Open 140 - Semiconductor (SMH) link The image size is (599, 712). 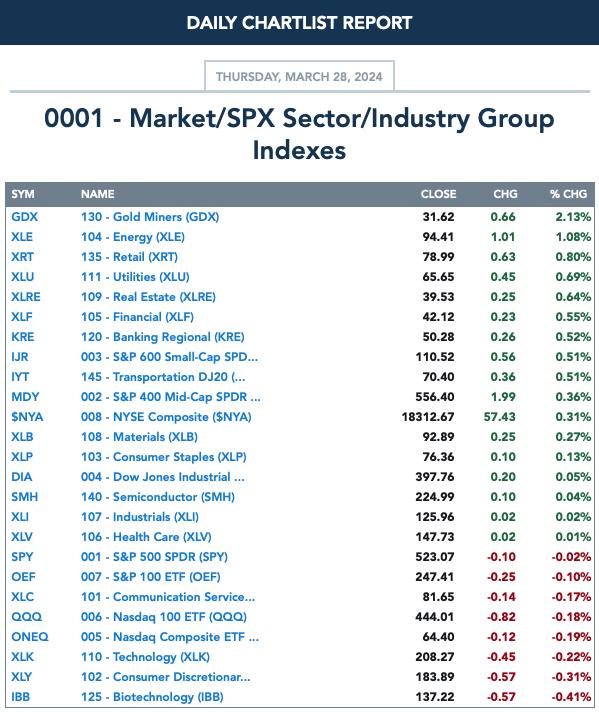point(158,496)
